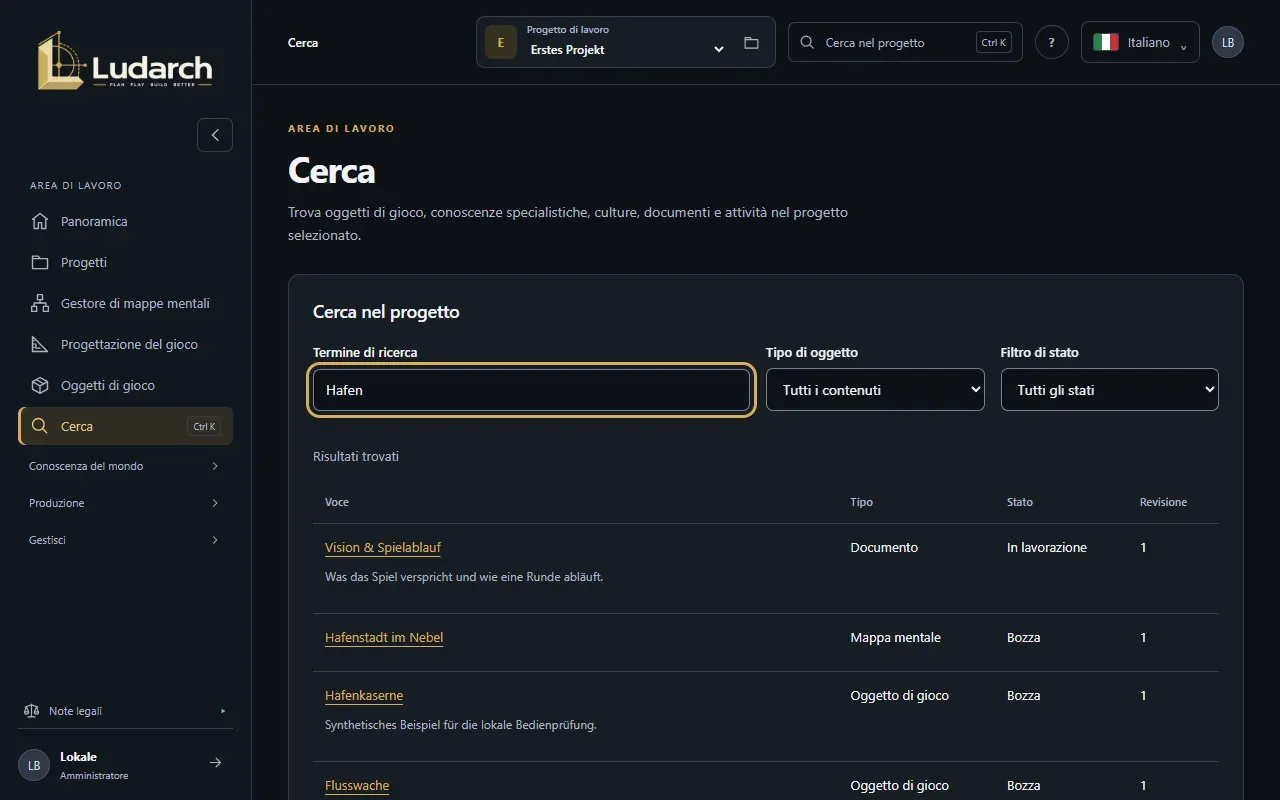Image resolution: width=1280 pixels, height=800 pixels.
Task: Open the Italiano language dropdown
Action: [x=1140, y=42]
